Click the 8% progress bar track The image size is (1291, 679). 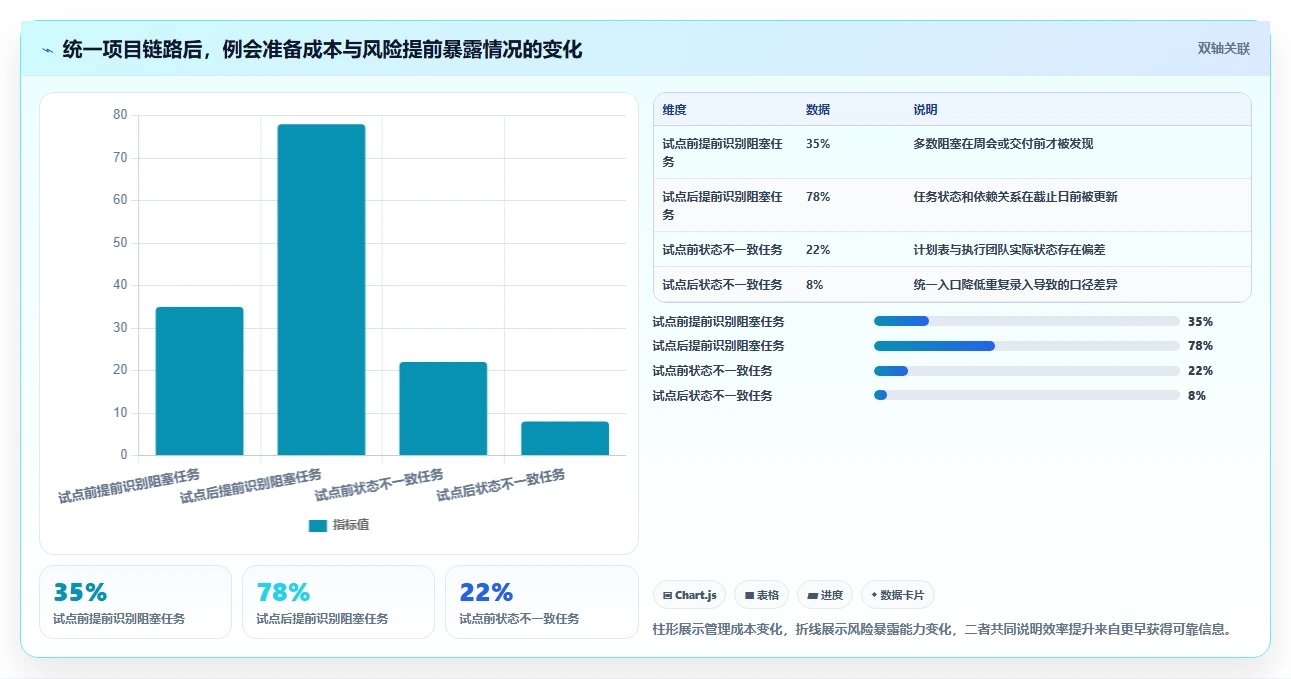[1027, 396]
